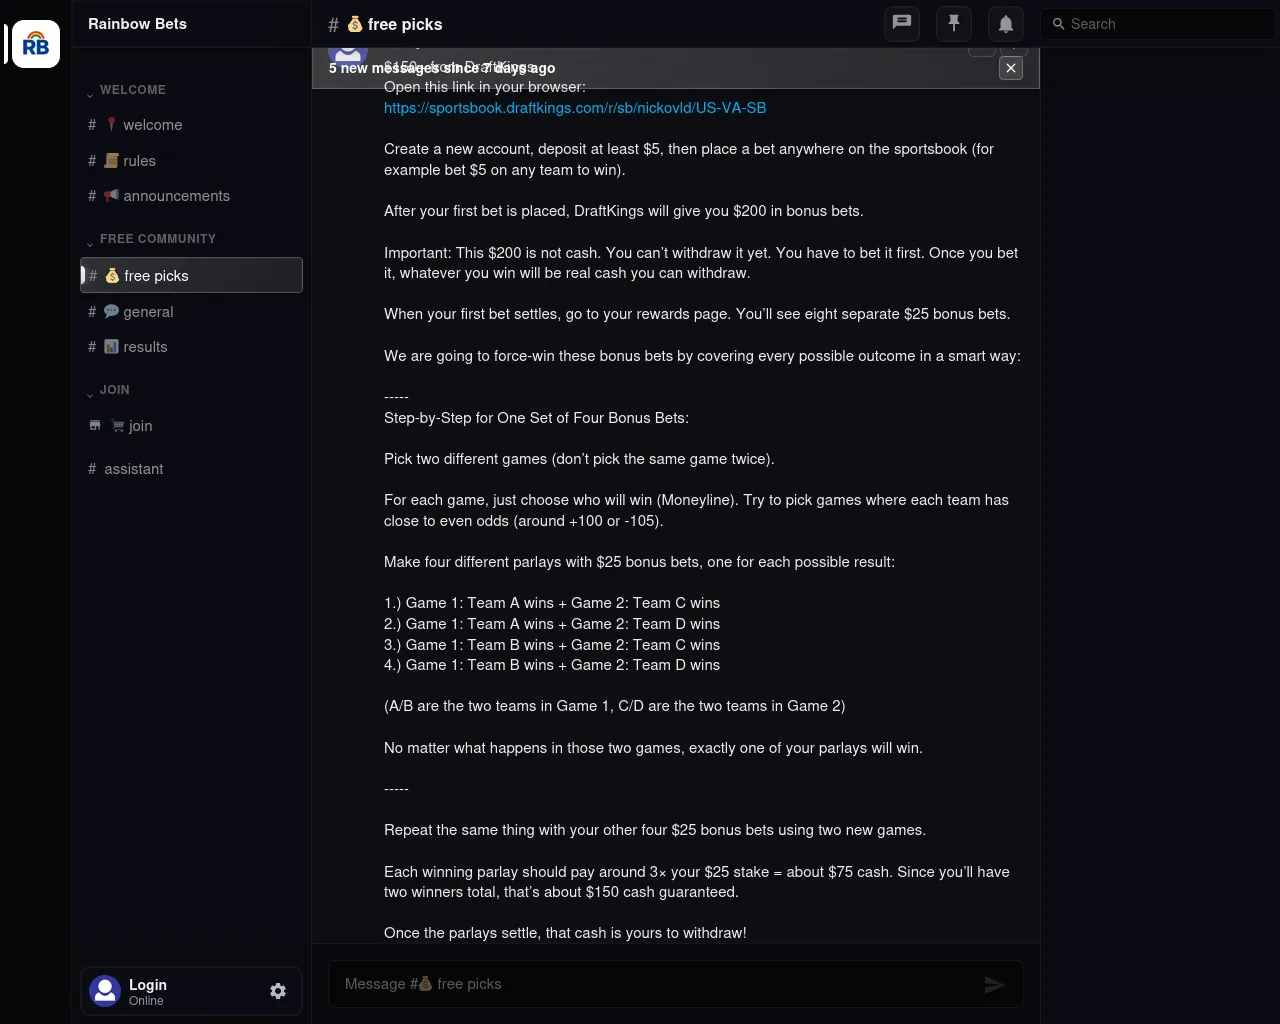Collapse the FREE COMMUNITY category
1280x1024 pixels.
point(151,239)
